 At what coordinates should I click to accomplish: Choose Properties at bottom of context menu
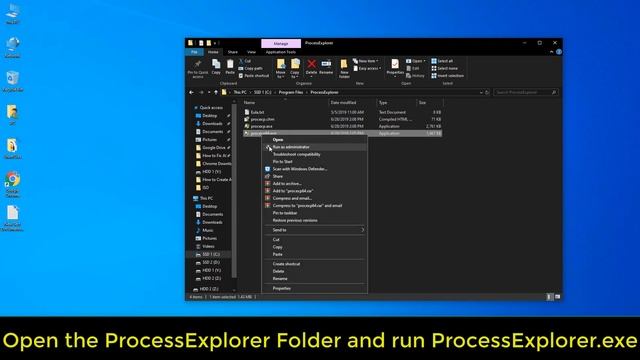[x=315, y=289]
